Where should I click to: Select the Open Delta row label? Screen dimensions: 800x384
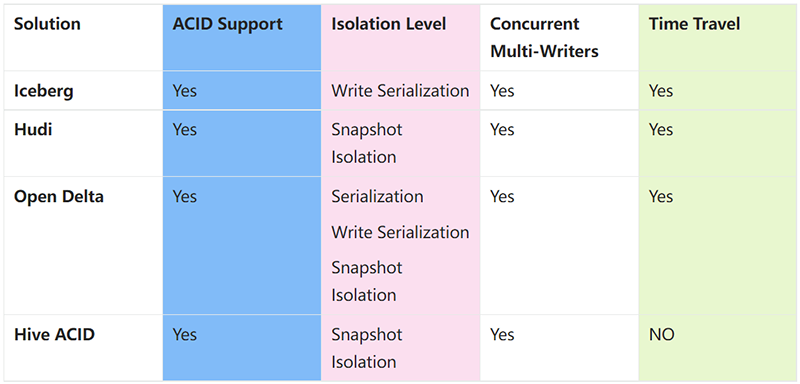point(58,196)
